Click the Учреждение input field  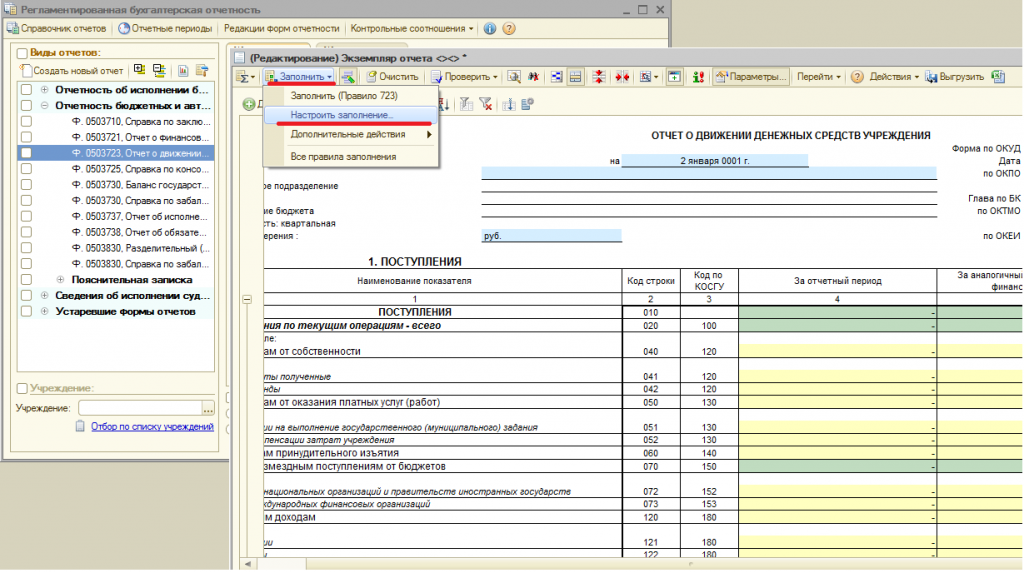[x=140, y=408]
